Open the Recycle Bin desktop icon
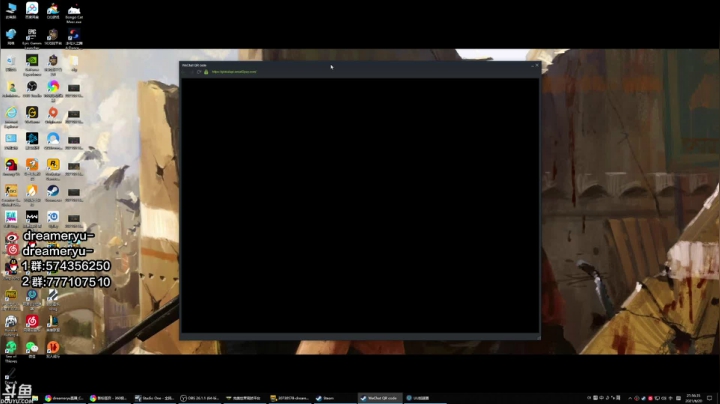 [11, 63]
